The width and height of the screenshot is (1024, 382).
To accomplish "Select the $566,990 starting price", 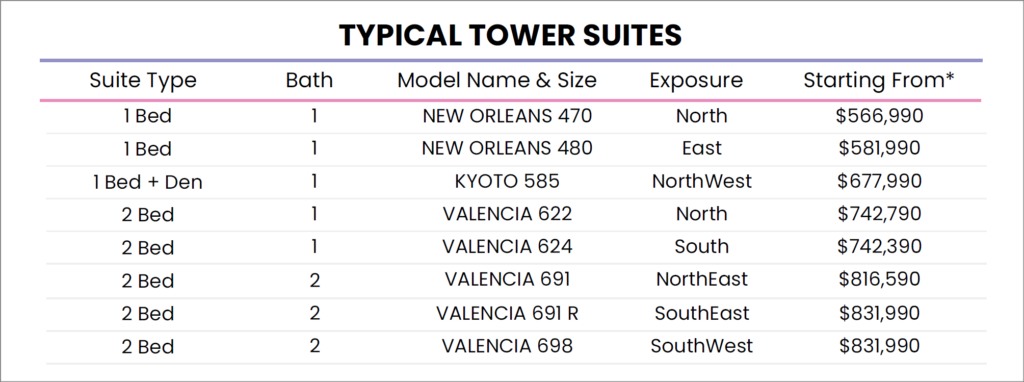I will pyautogui.click(x=880, y=116).
